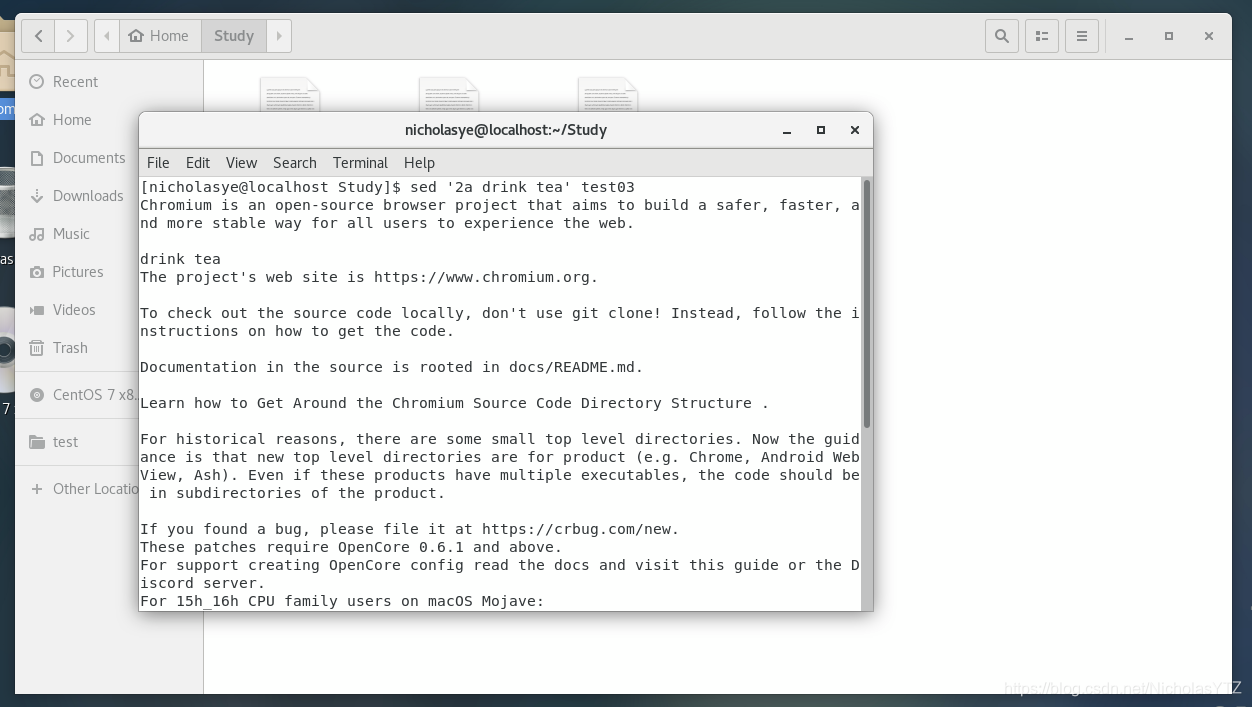Open the Terminal menu
The image size is (1252, 707).
(360, 163)
